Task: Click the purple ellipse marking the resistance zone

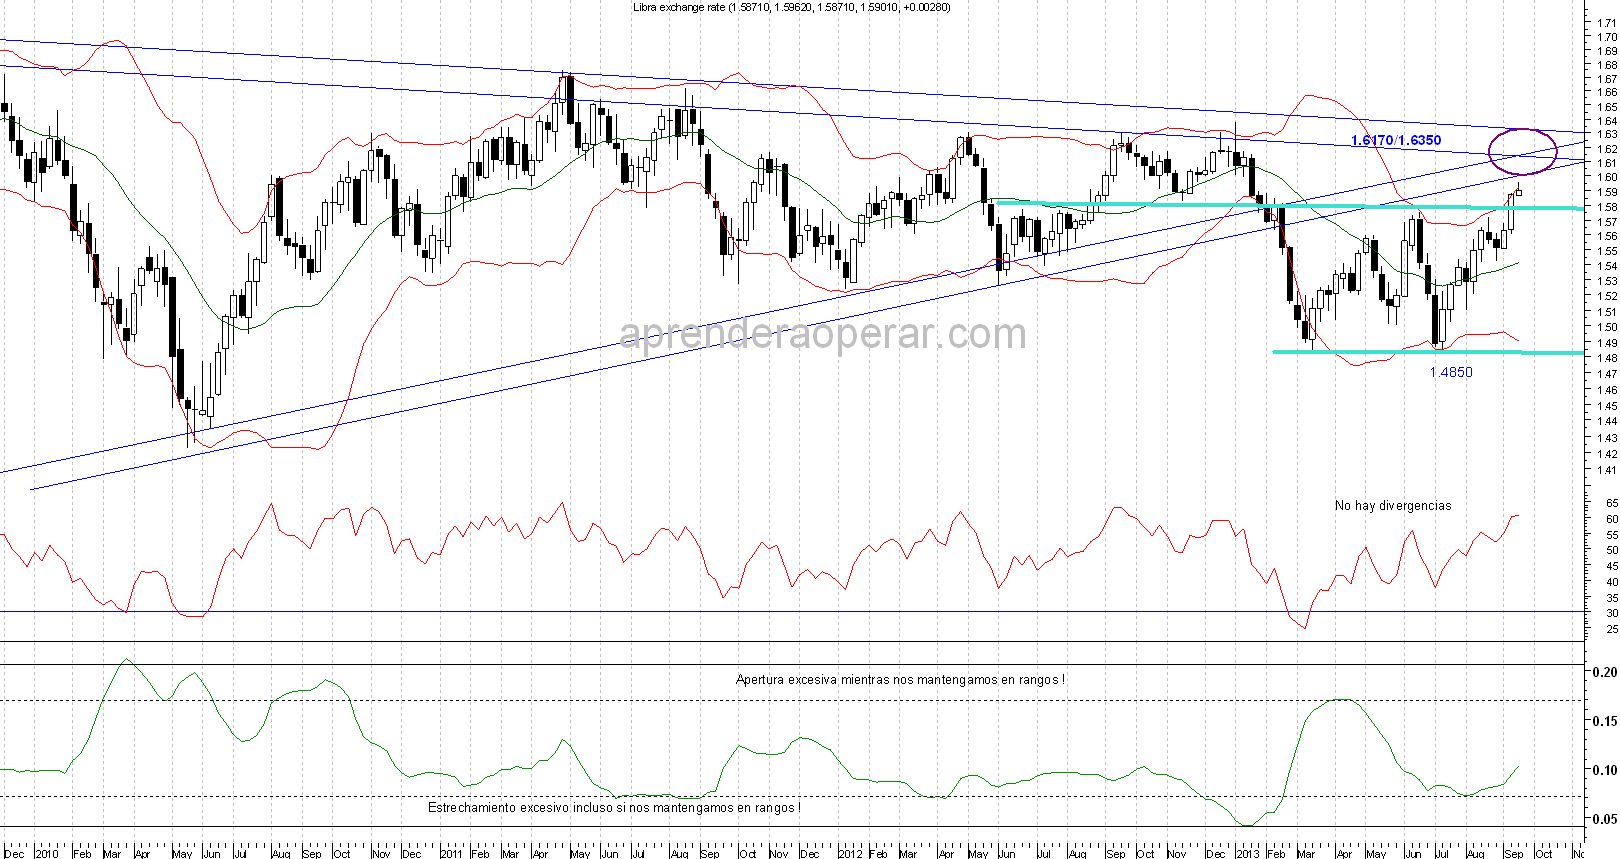Action: coord(1522,151)
